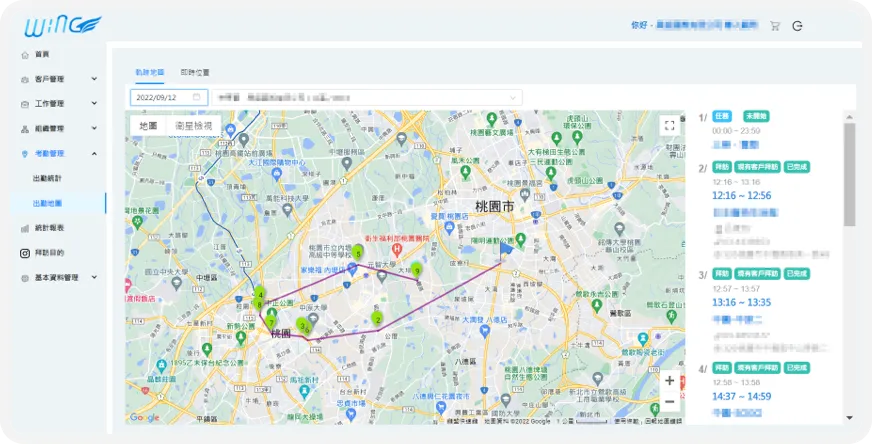This screenshot has width=872, height=444.
Task: Click the 桃園藝文廣場 park pin
Action: click(491, 119)
